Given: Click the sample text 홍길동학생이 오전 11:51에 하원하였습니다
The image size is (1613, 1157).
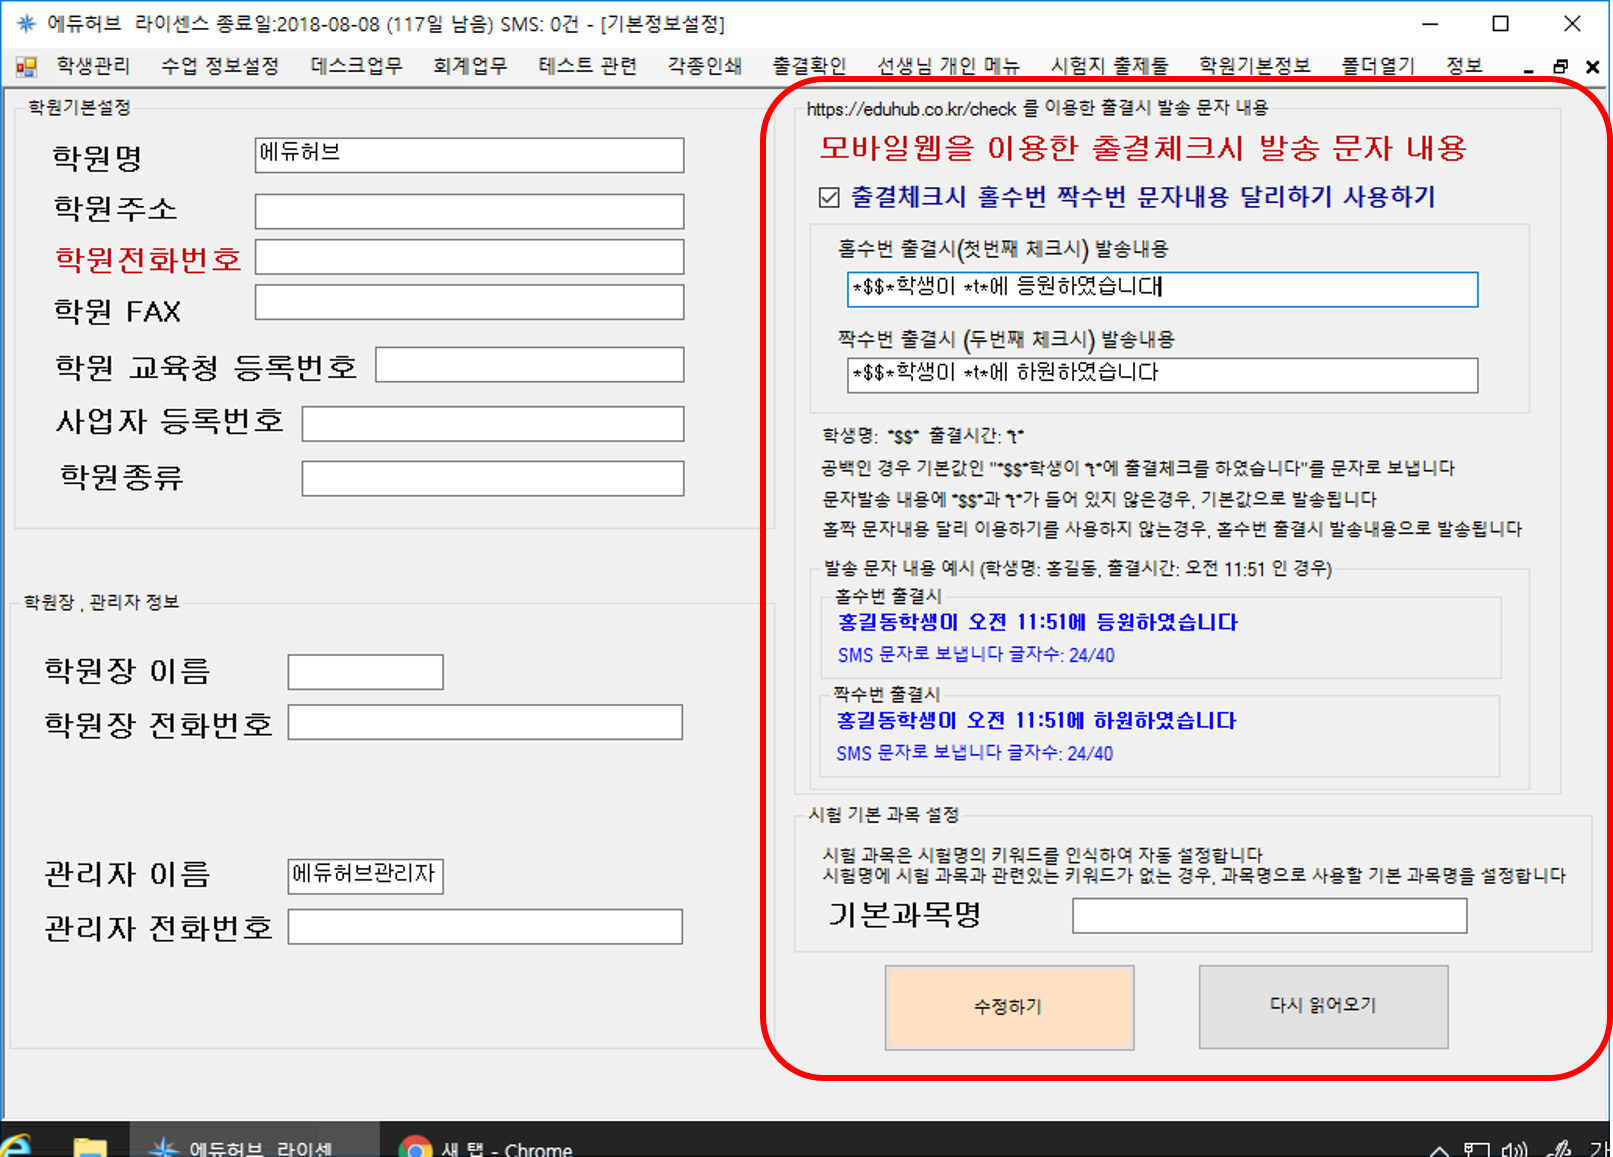Looking at the screenshot, I should (x=1037, y=720).
